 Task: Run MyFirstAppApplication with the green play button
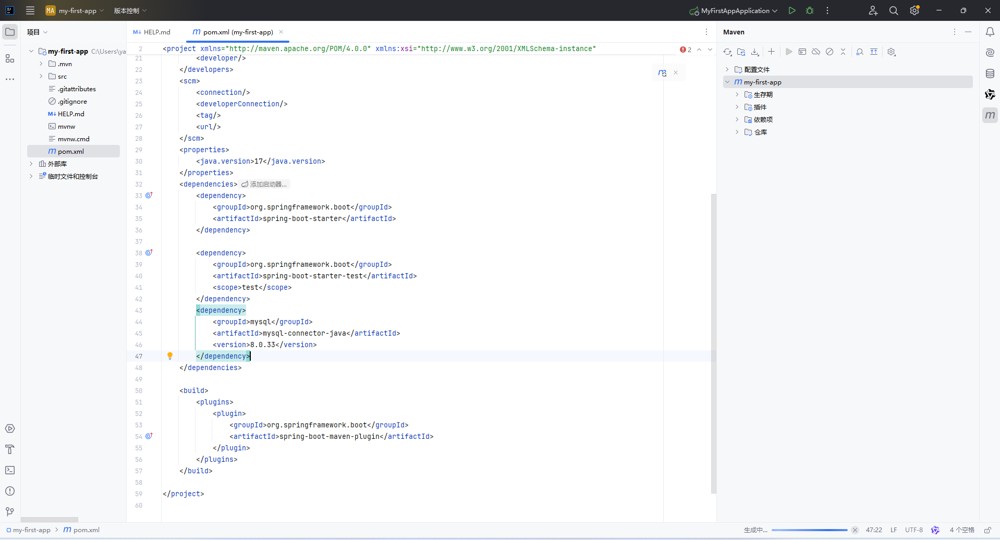click(791, 10)
